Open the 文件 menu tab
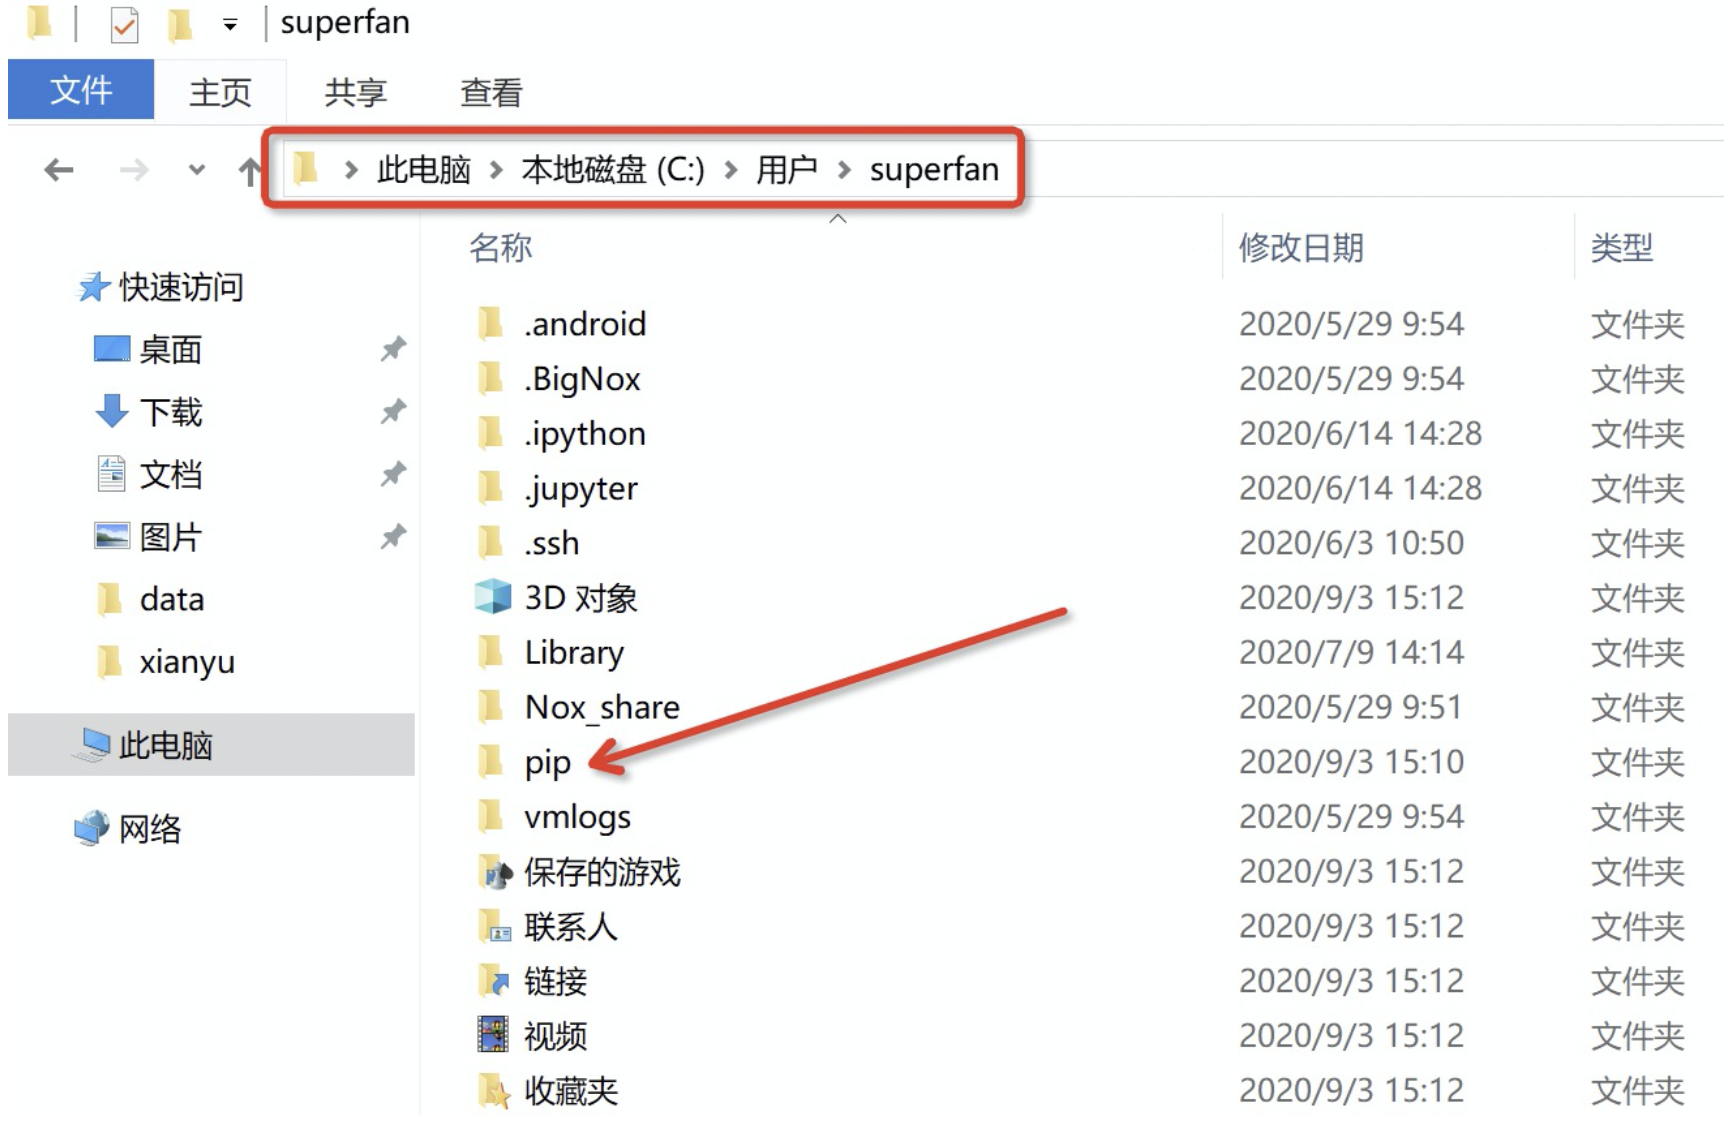The width and height of the screenshot is (1724, 1128). click(81, 91)
